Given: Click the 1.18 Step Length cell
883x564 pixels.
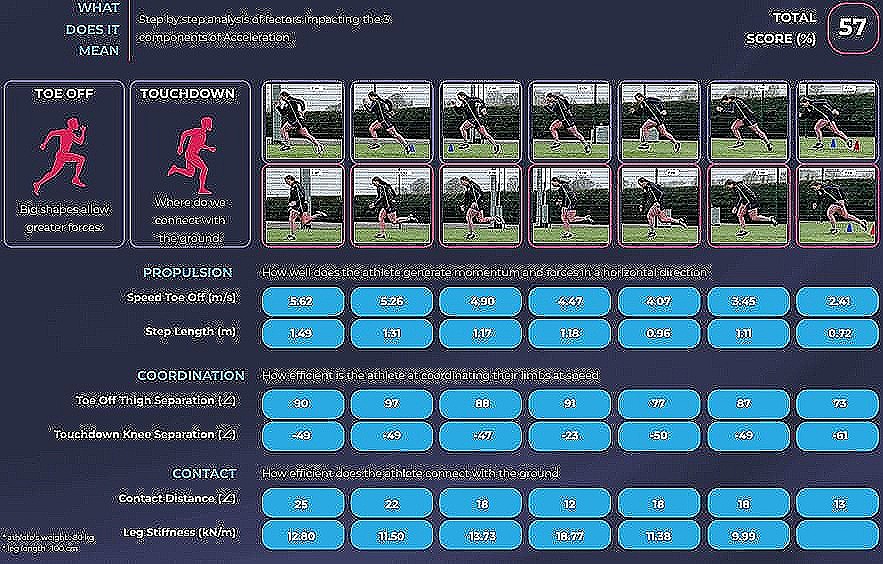Looking at the screenshot, I should pyautogui.click(x=569, y=334).
